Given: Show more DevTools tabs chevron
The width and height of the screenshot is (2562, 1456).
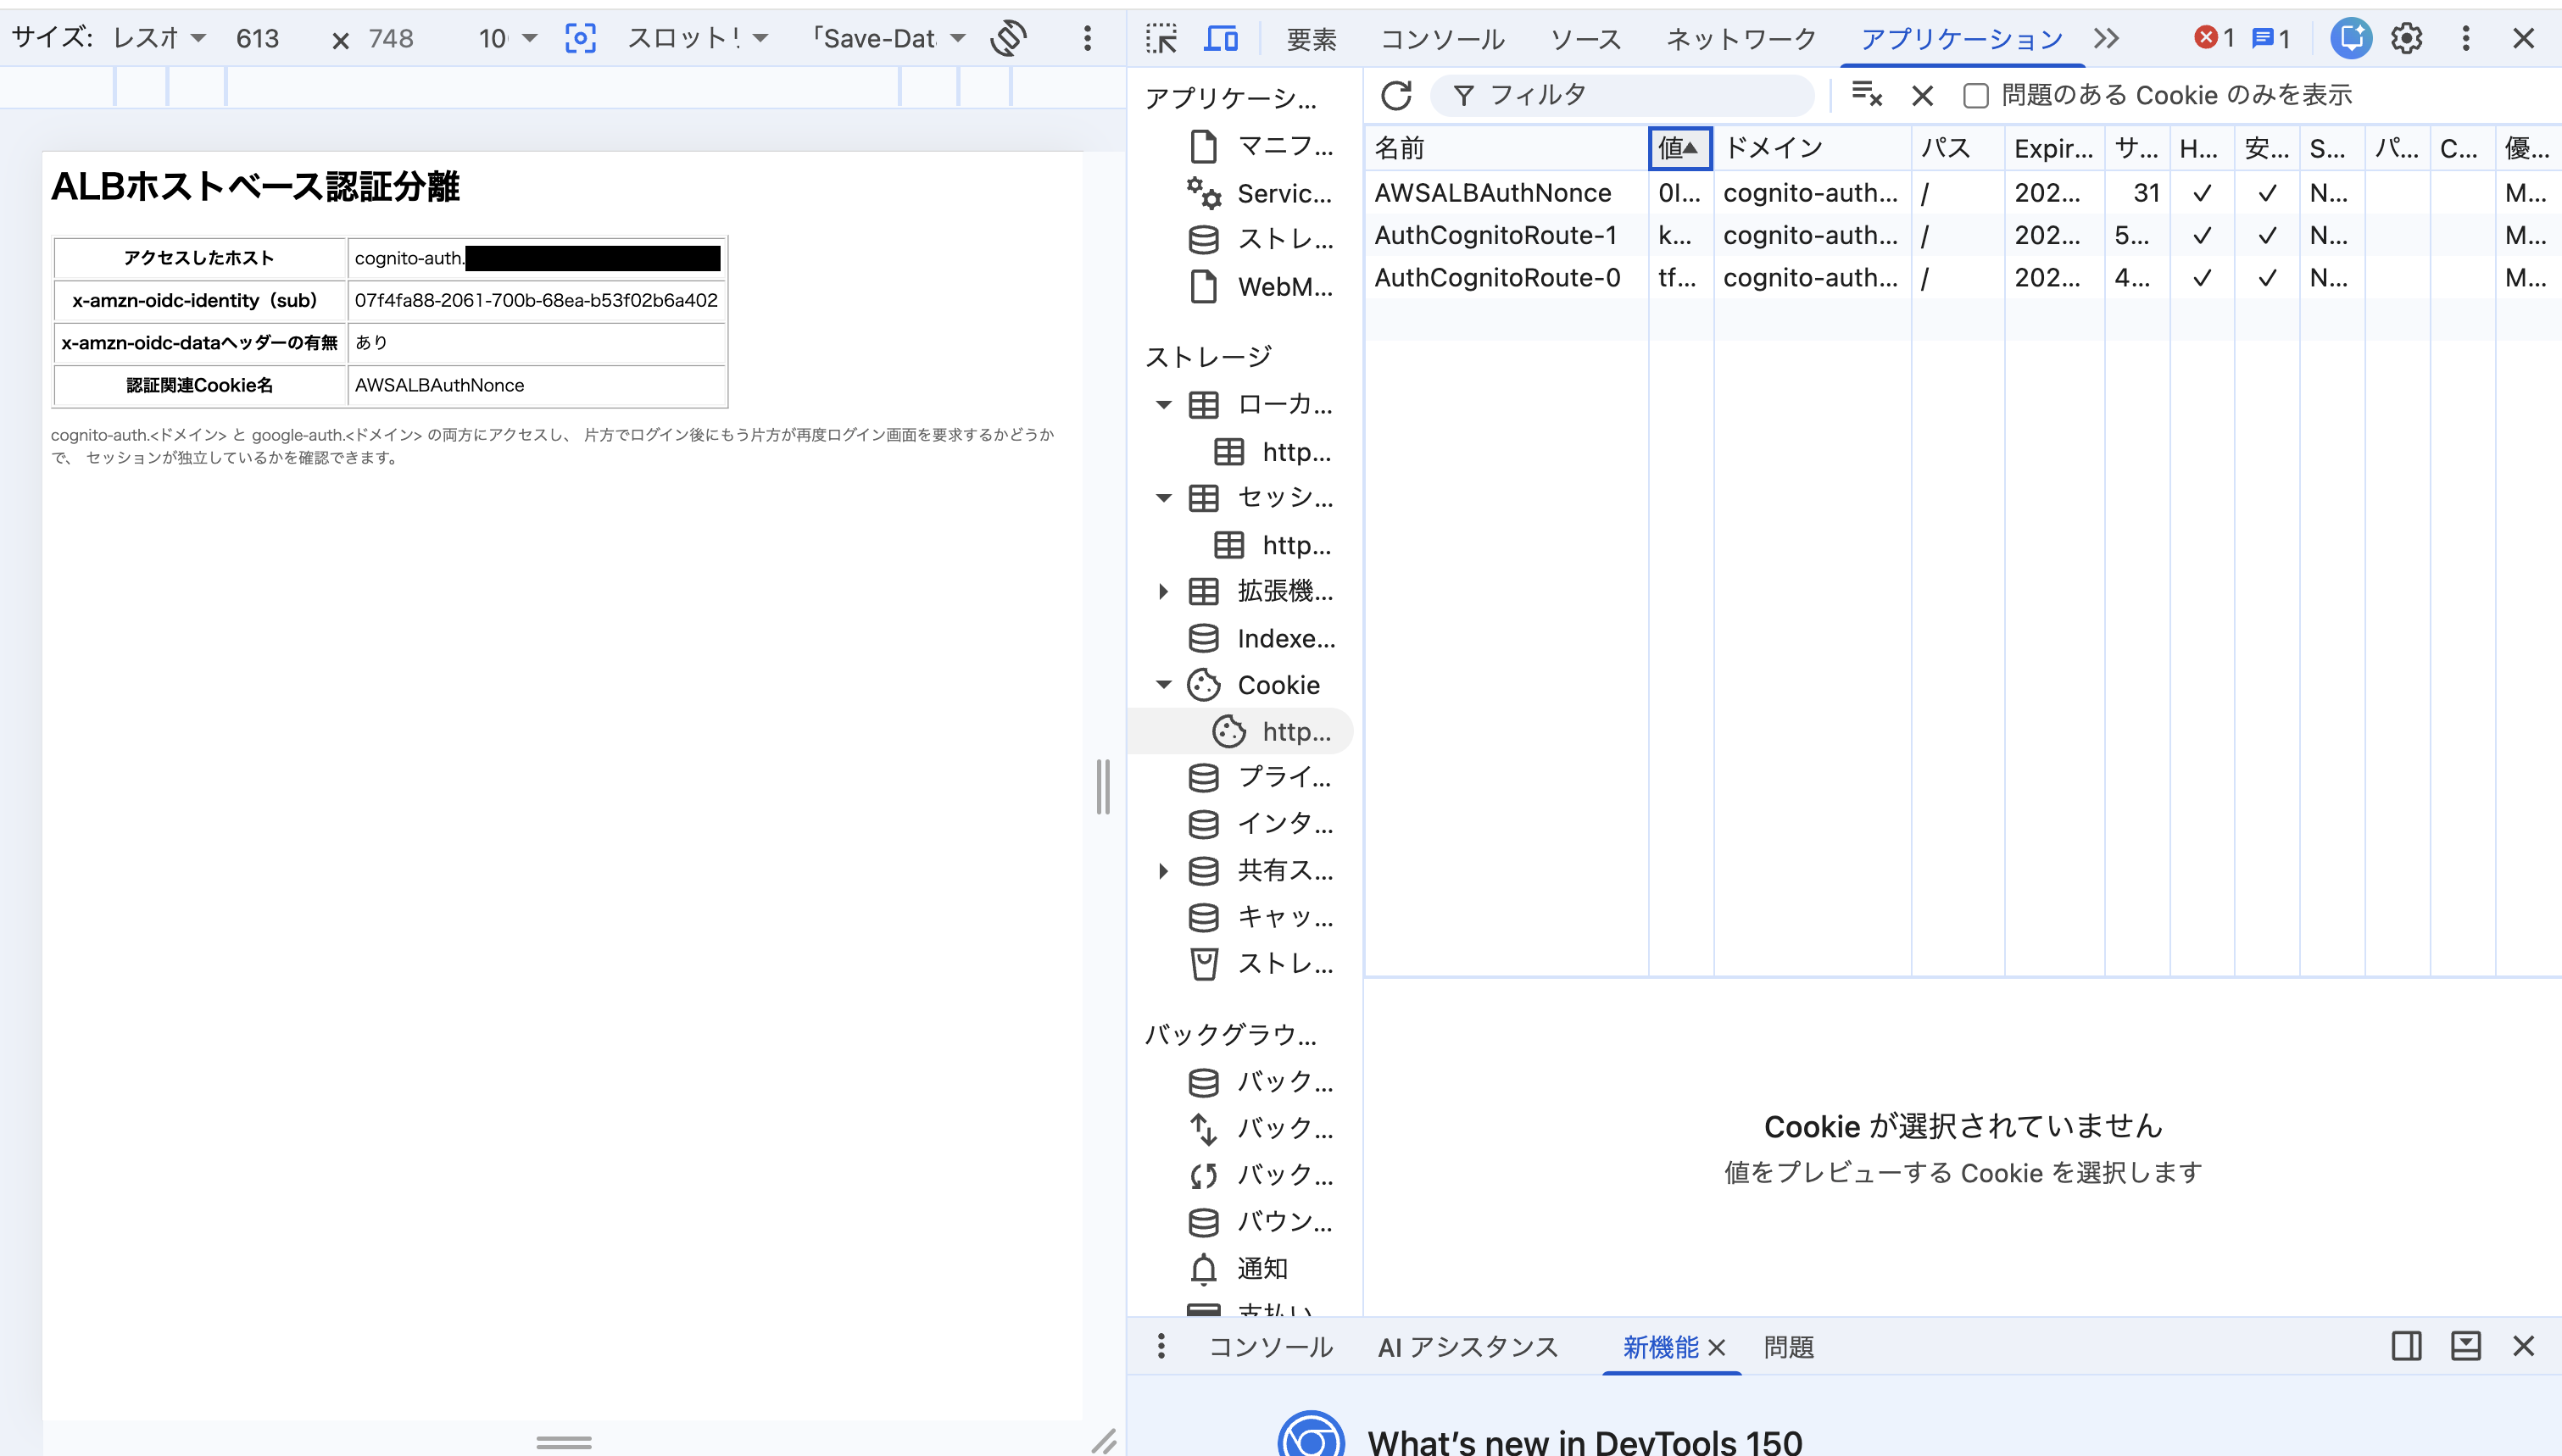Looking at the screenshot, I should pyautogui.click(x=2106, y=38).
